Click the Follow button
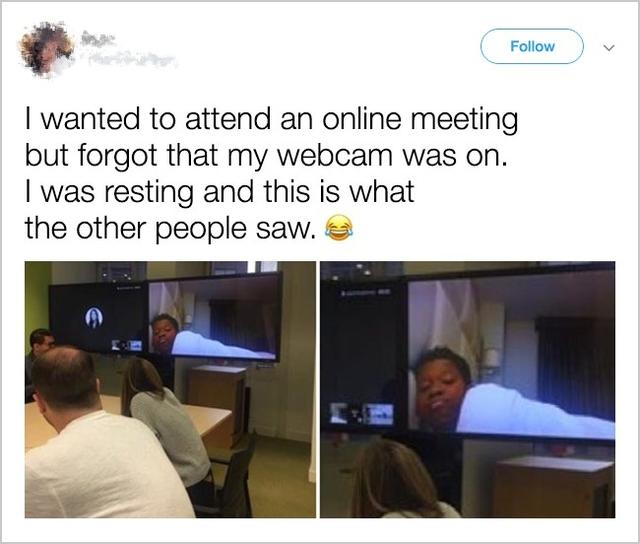This screenshot has height=544, width=640. [532, 46]
